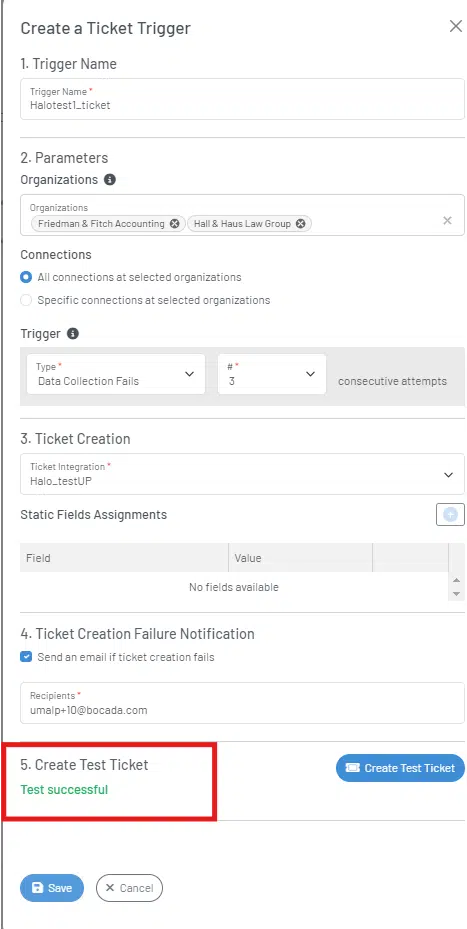Toggle Send an email if ticket creation fails
Image resolution: width=467 pixels, height=929 pixels.
click(25, 656)
